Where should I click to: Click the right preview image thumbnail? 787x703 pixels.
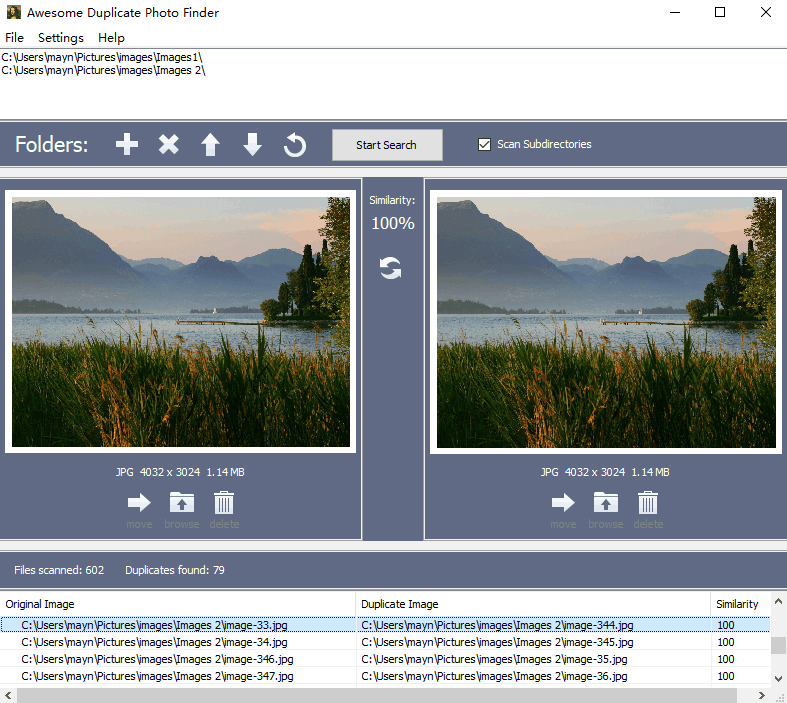tap(606, 322)
